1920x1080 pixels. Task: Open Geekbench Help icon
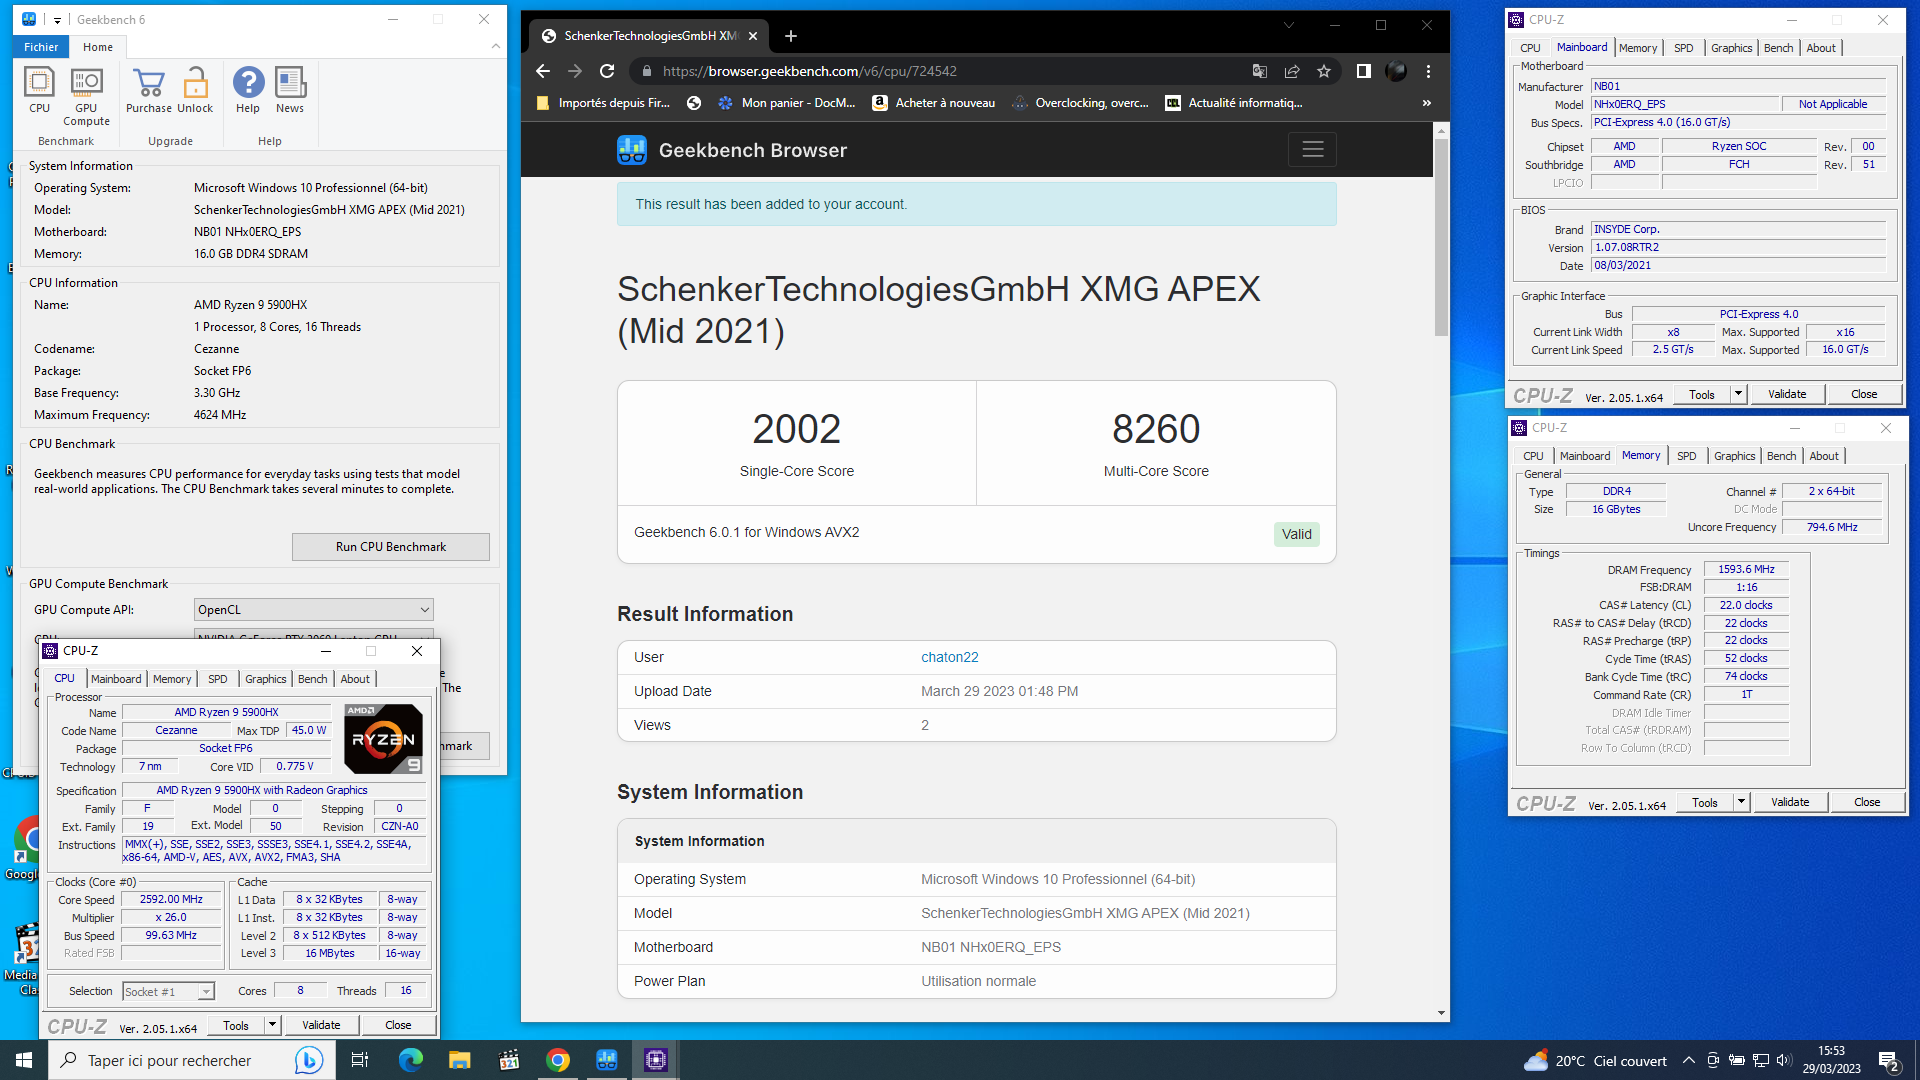(x=248, y=90)
